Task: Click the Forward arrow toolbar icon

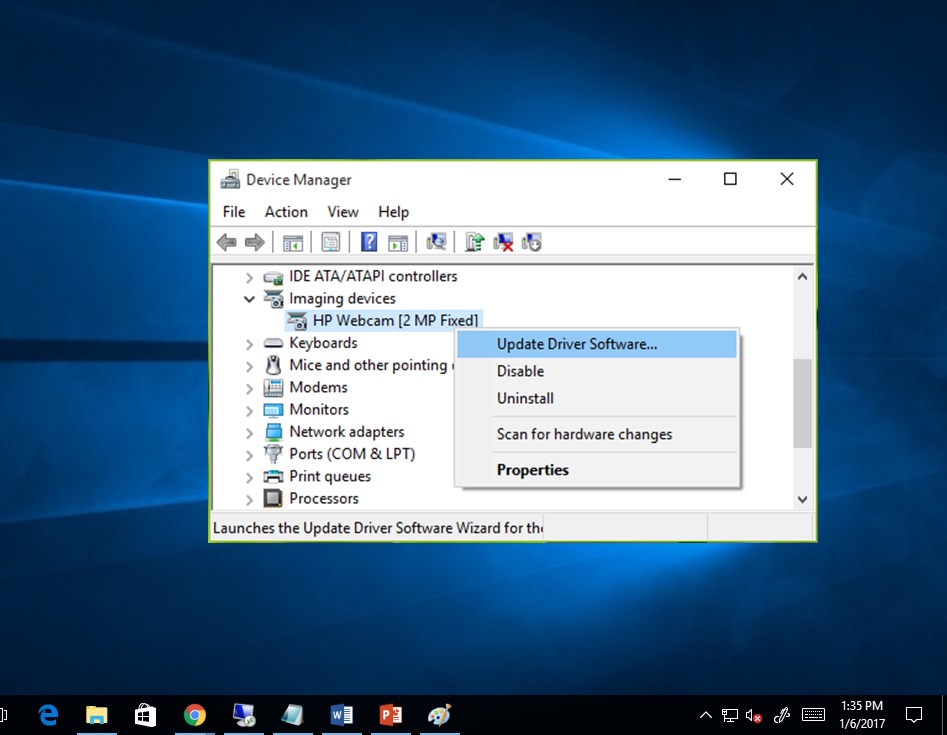Action: click(x=254, y=243)
